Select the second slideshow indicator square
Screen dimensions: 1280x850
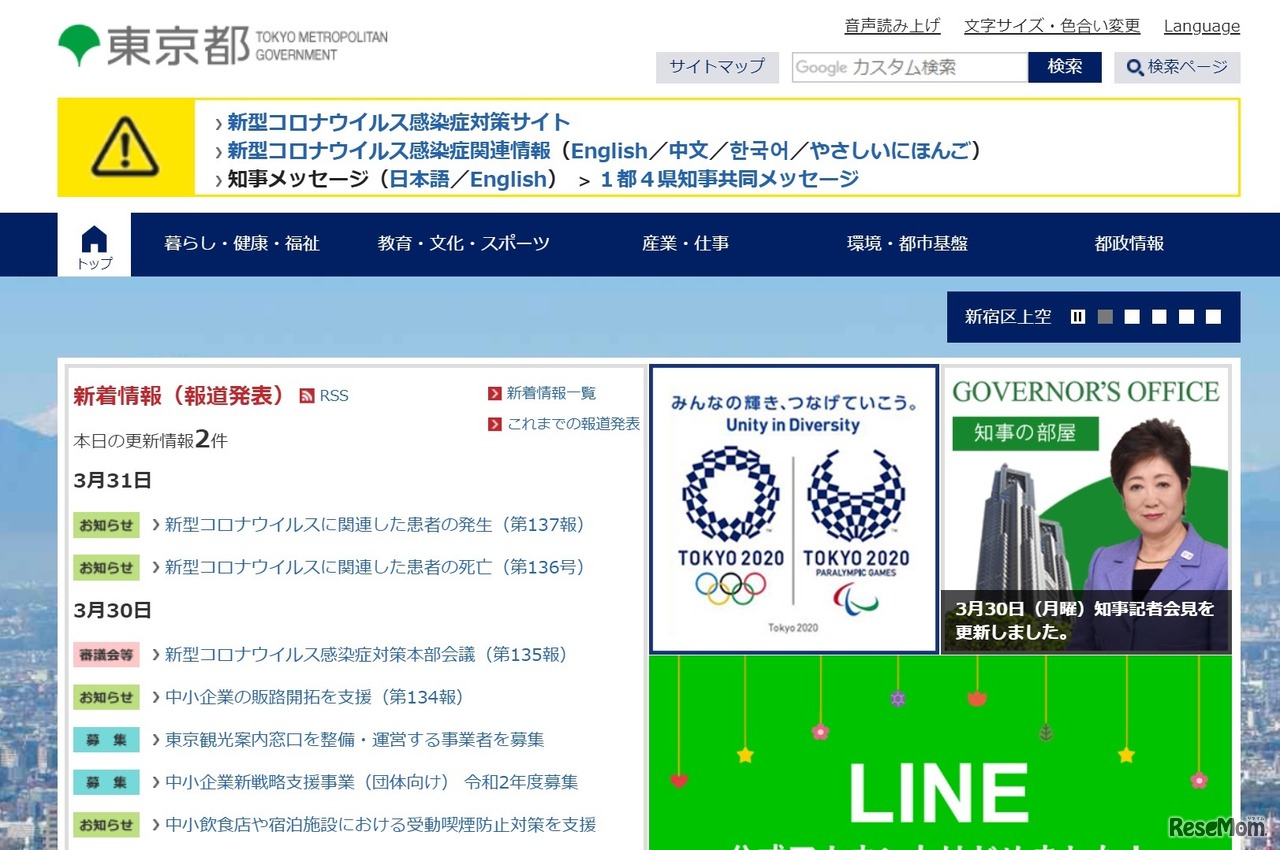pos(1132,316)
